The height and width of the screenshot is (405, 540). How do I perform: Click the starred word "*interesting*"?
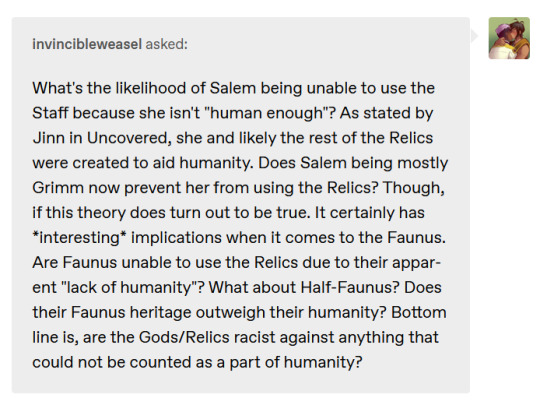tap(79, 238)
